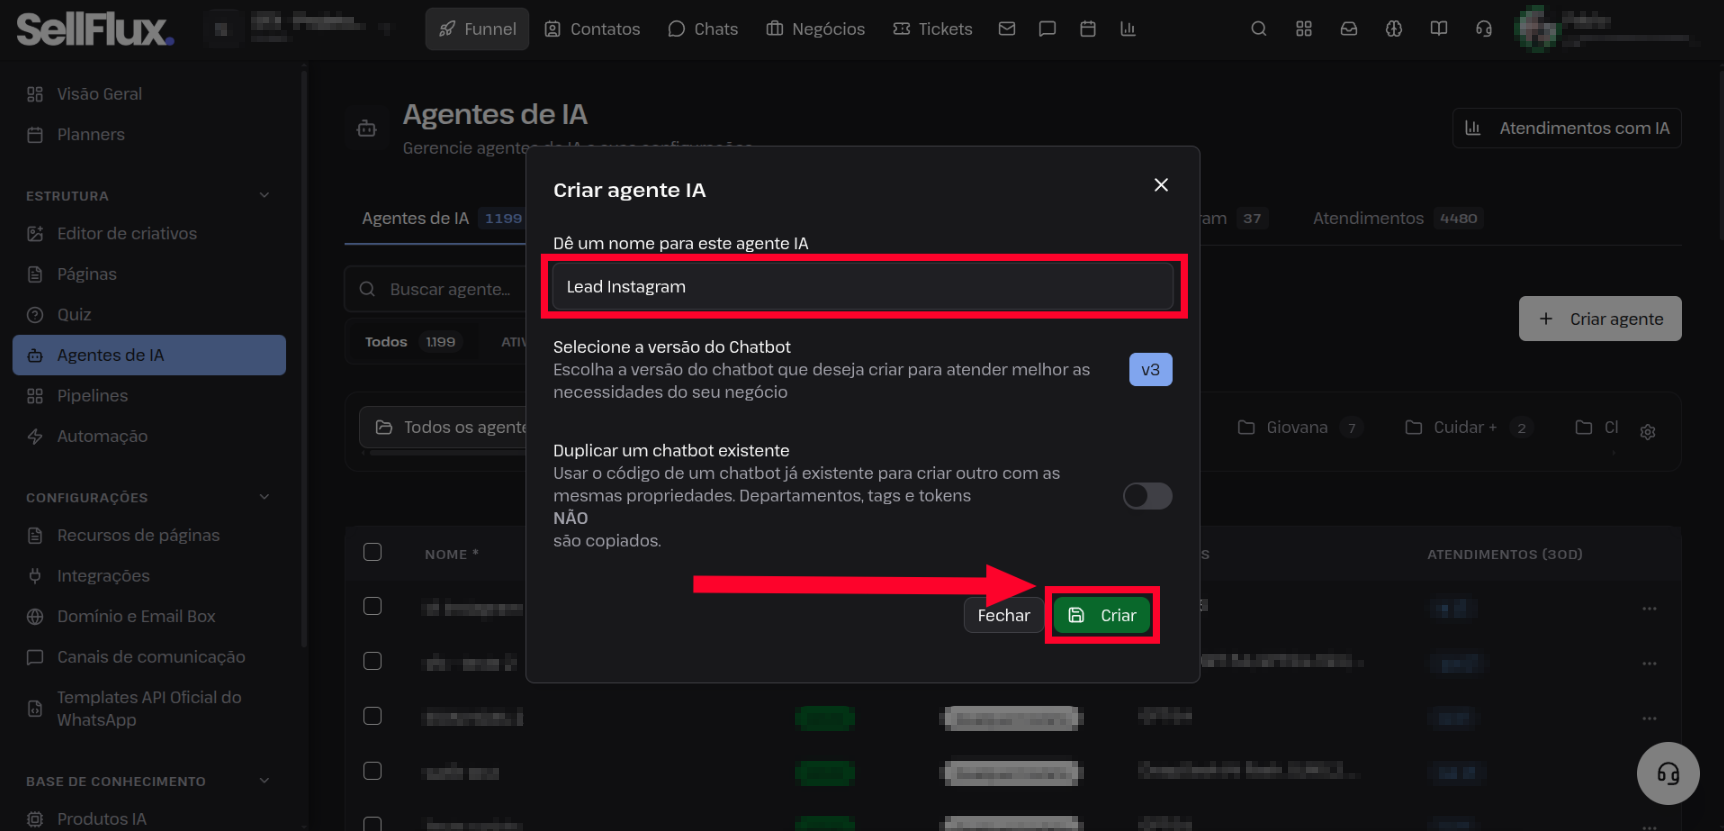Open the folder settings gear icon
Image resolution: width=1724 pixels, height=831 pixels.
(x=1648, y=431)
